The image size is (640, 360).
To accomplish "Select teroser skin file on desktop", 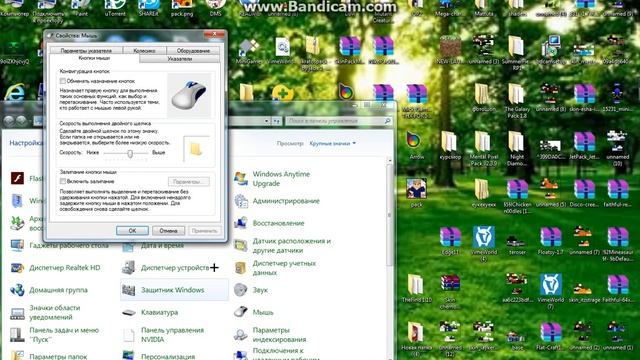I will click(x=517, y=244).
